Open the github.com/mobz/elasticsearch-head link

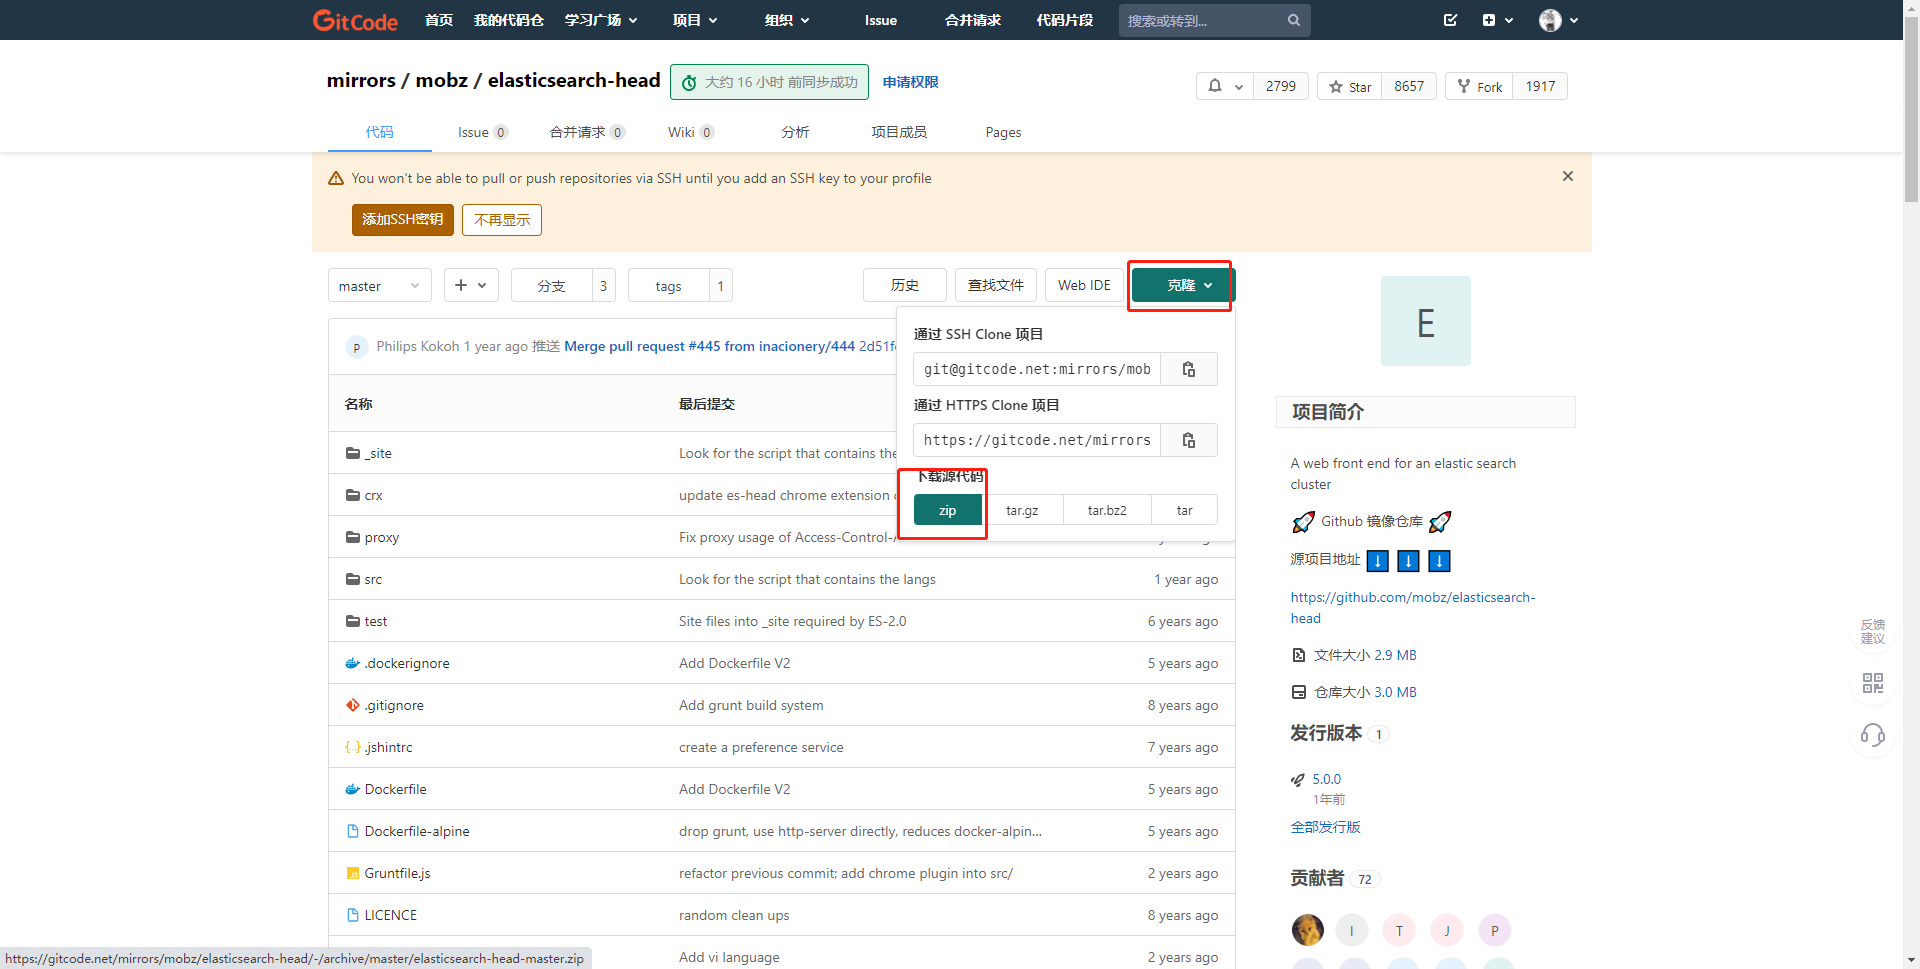point(1412,607)
